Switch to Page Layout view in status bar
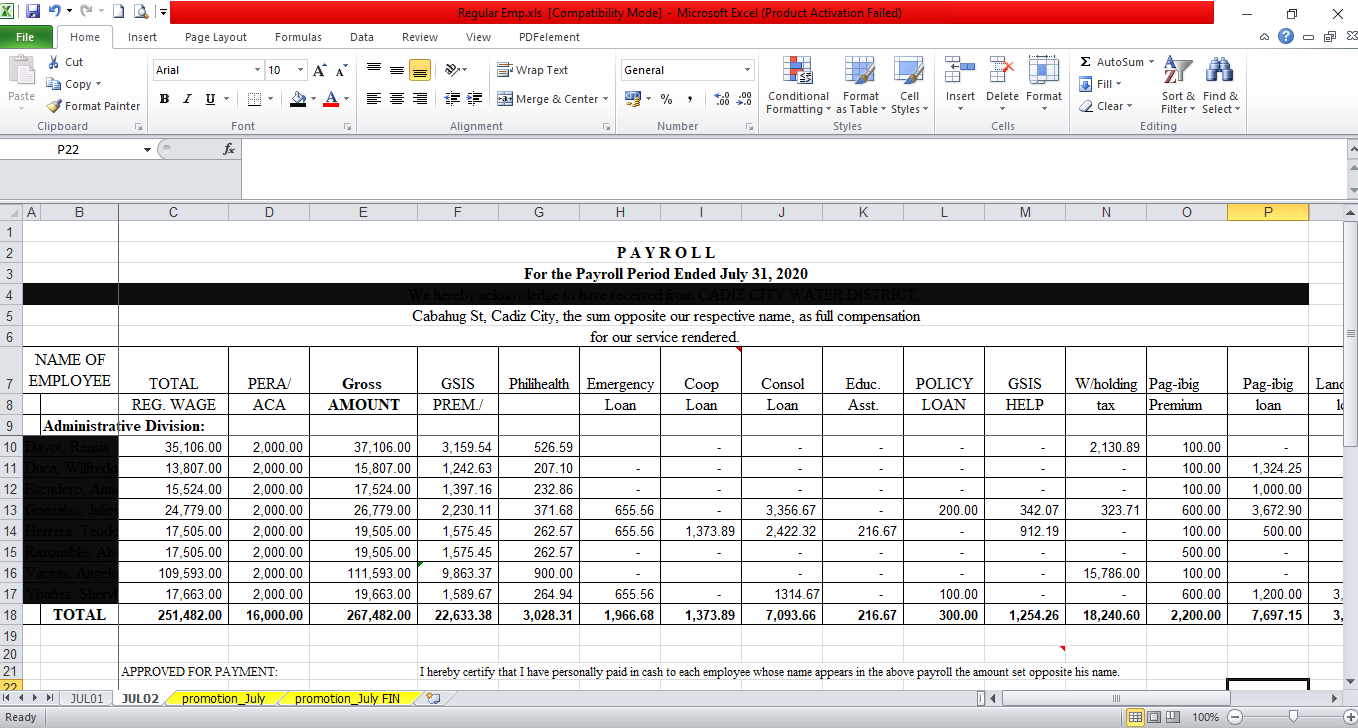 point(1155,717)
